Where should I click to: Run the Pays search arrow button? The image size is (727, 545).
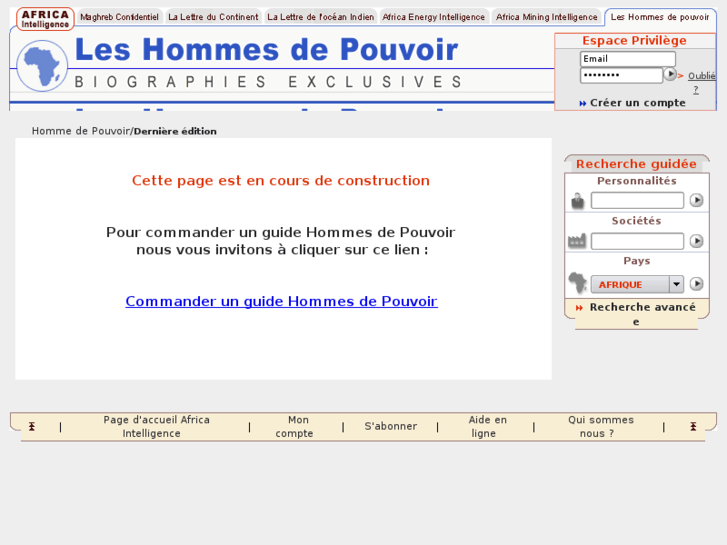696,284
